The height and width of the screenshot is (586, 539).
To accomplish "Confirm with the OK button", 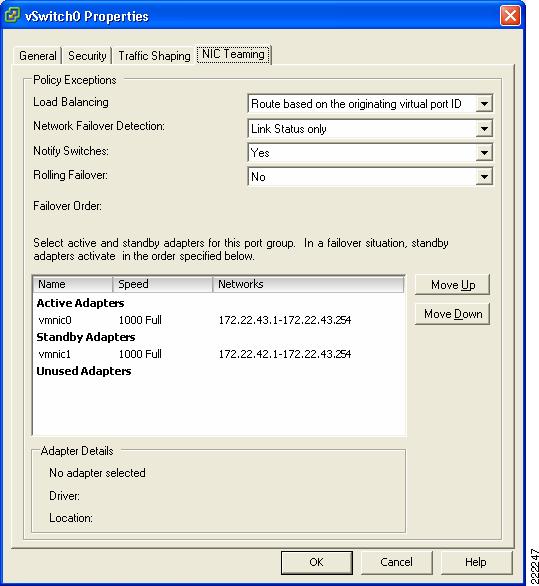I will [316, 562].
